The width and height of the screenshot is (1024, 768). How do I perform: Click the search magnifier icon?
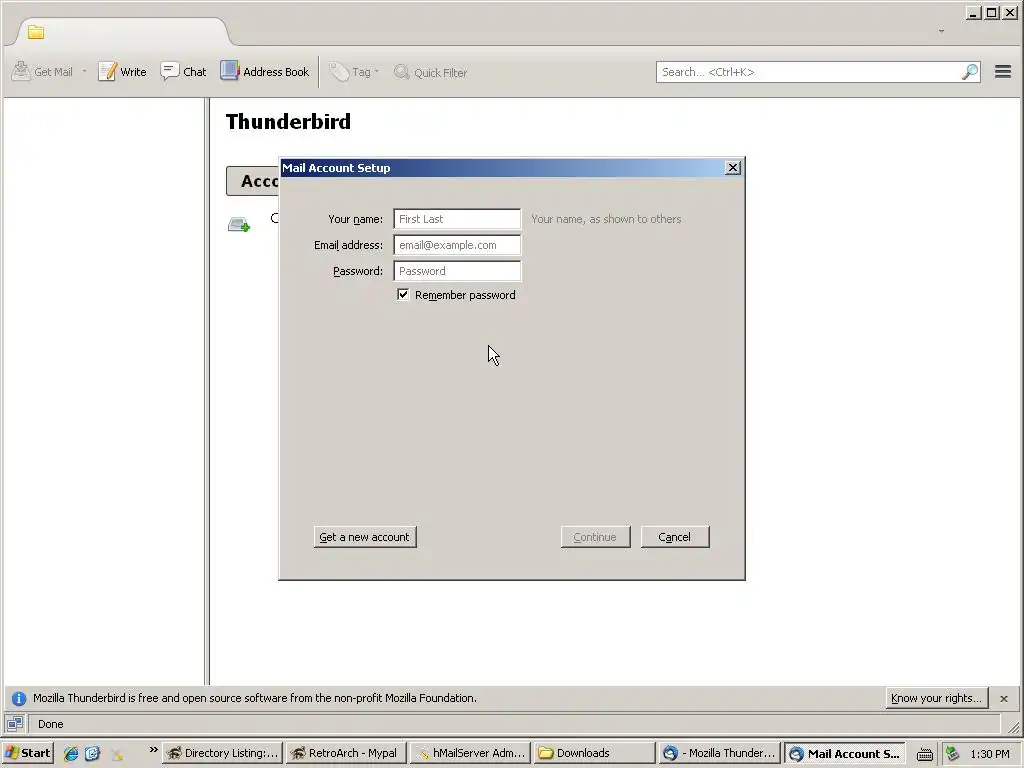coord(970,72)
